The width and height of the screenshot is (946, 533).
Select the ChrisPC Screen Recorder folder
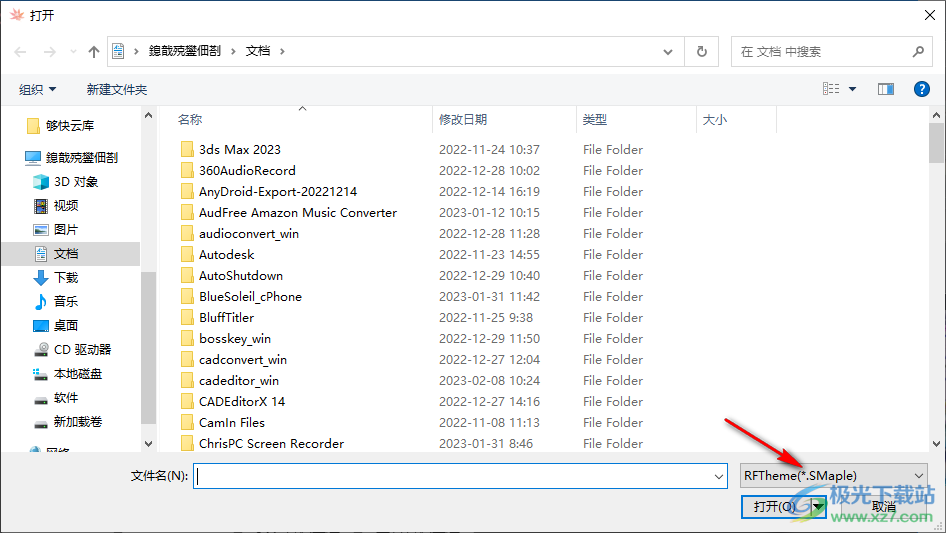coord(271,444)
